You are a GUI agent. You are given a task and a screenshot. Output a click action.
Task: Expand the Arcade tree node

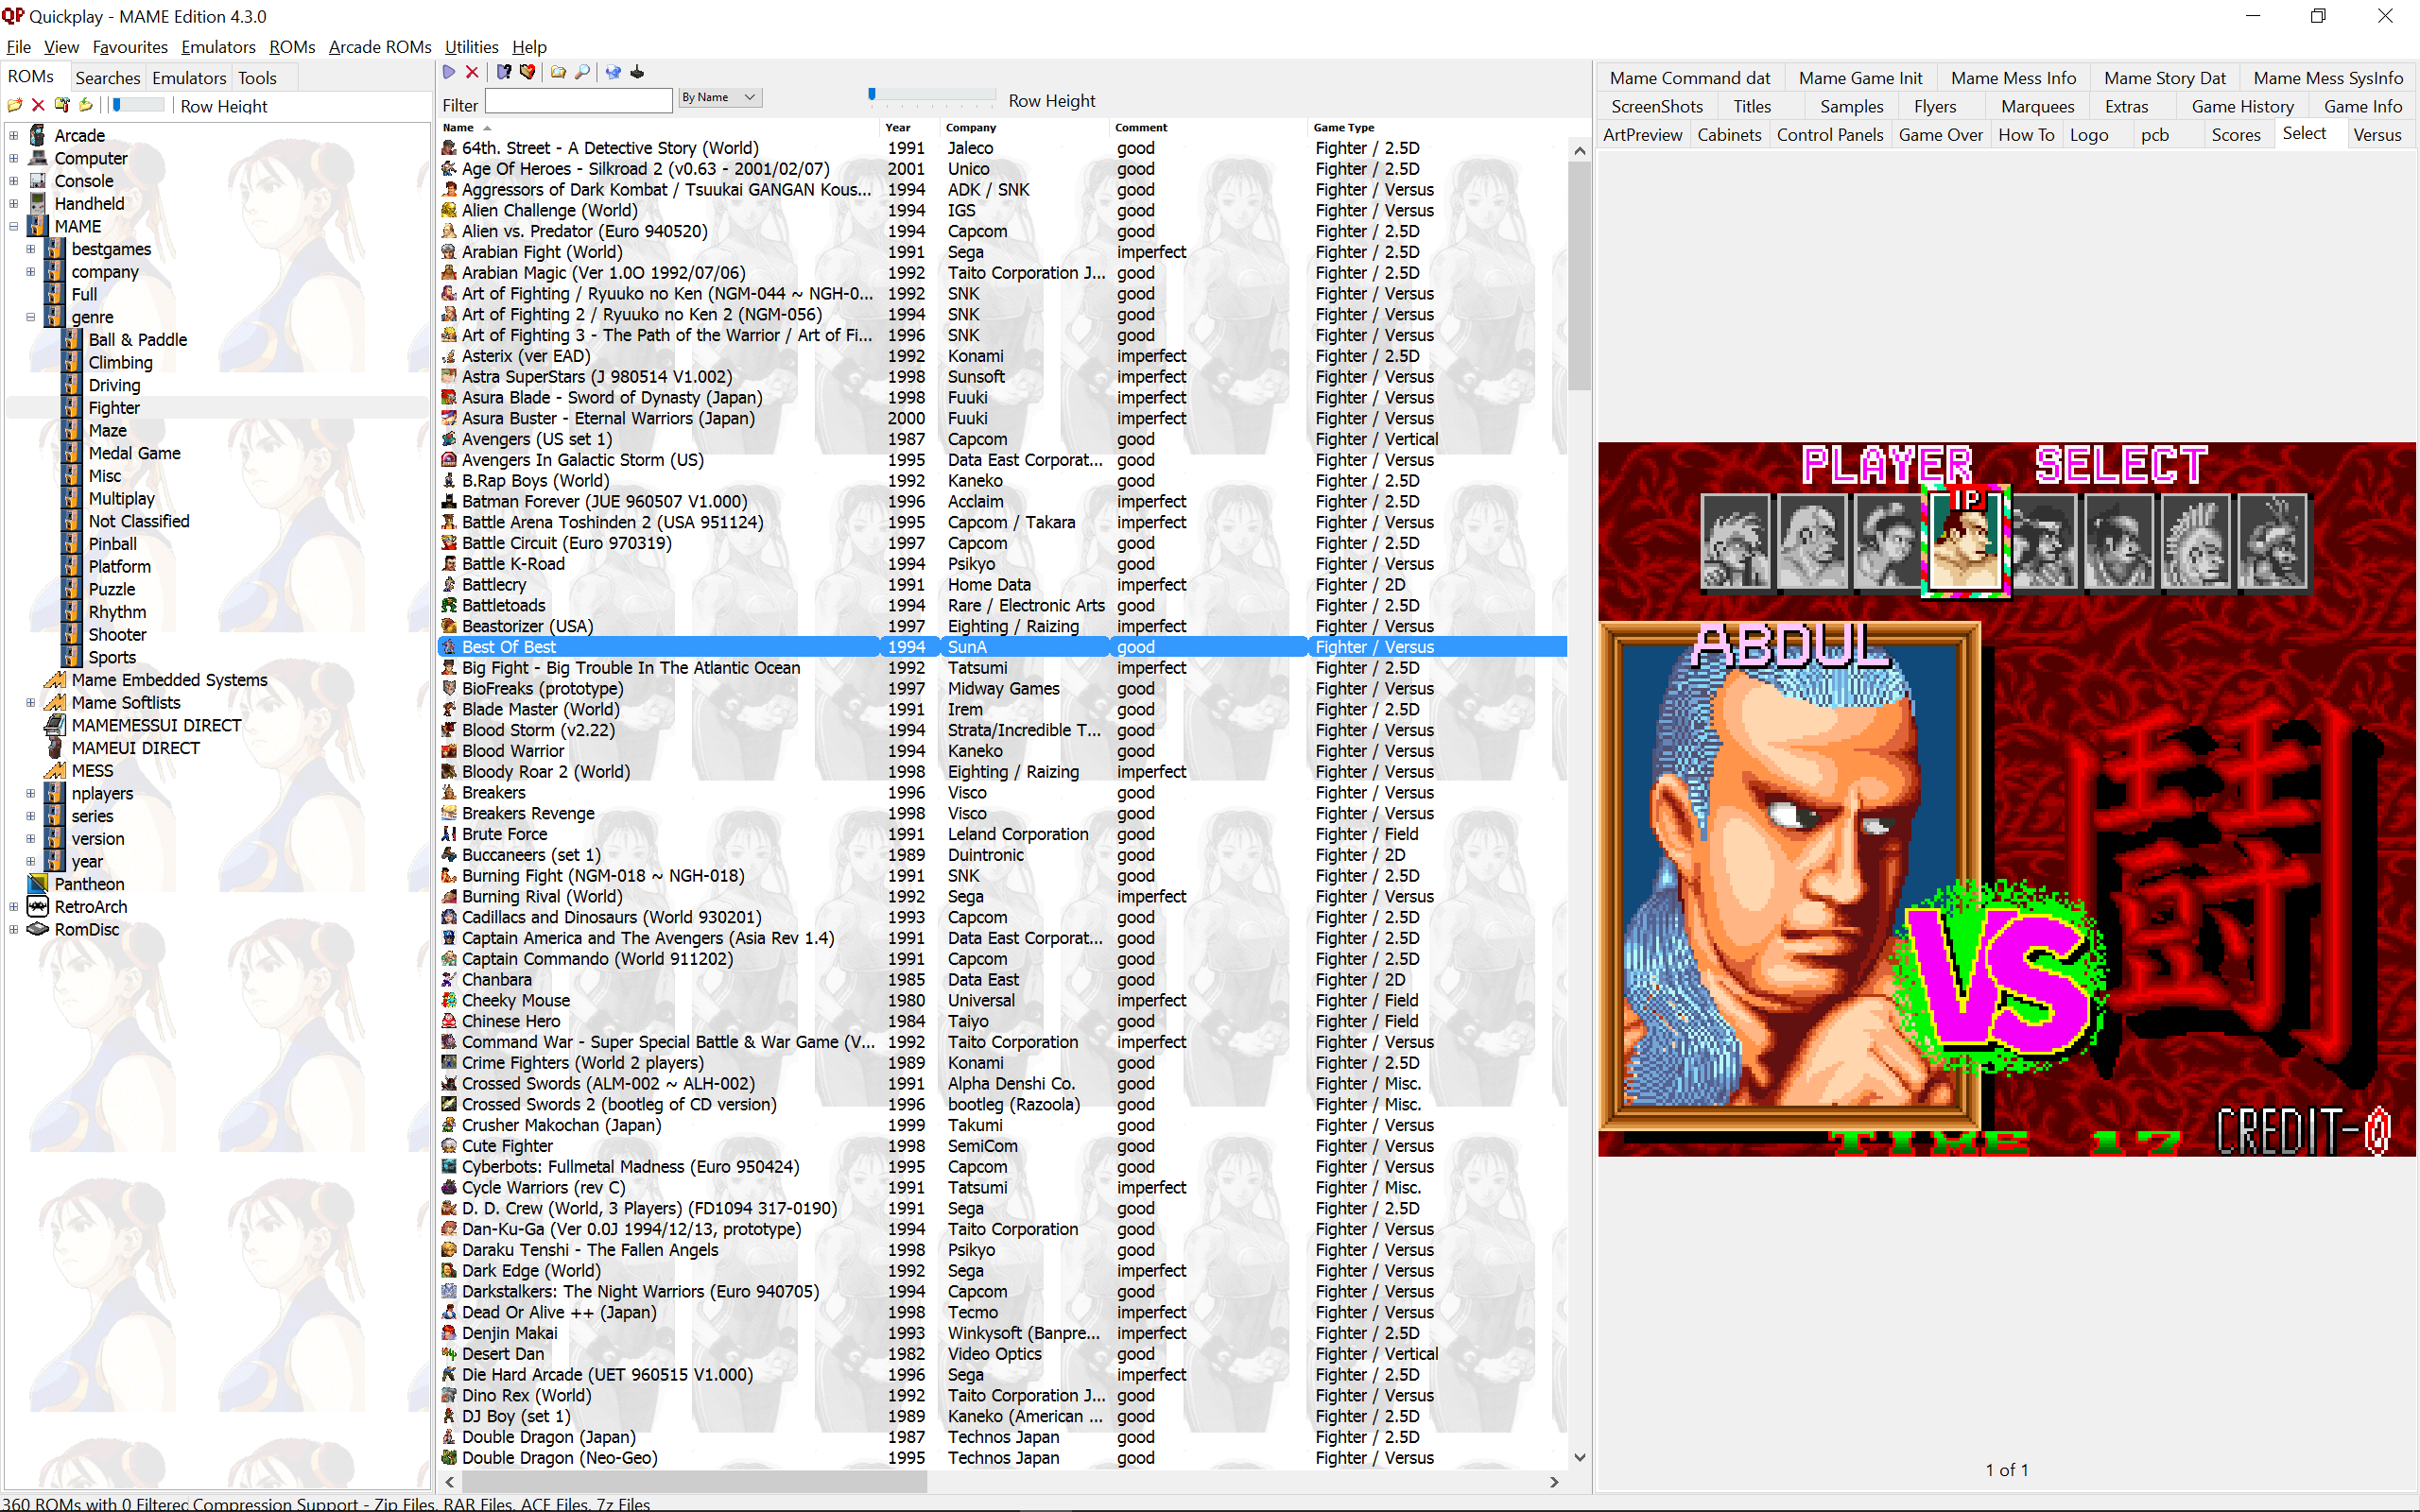(14, 135)
